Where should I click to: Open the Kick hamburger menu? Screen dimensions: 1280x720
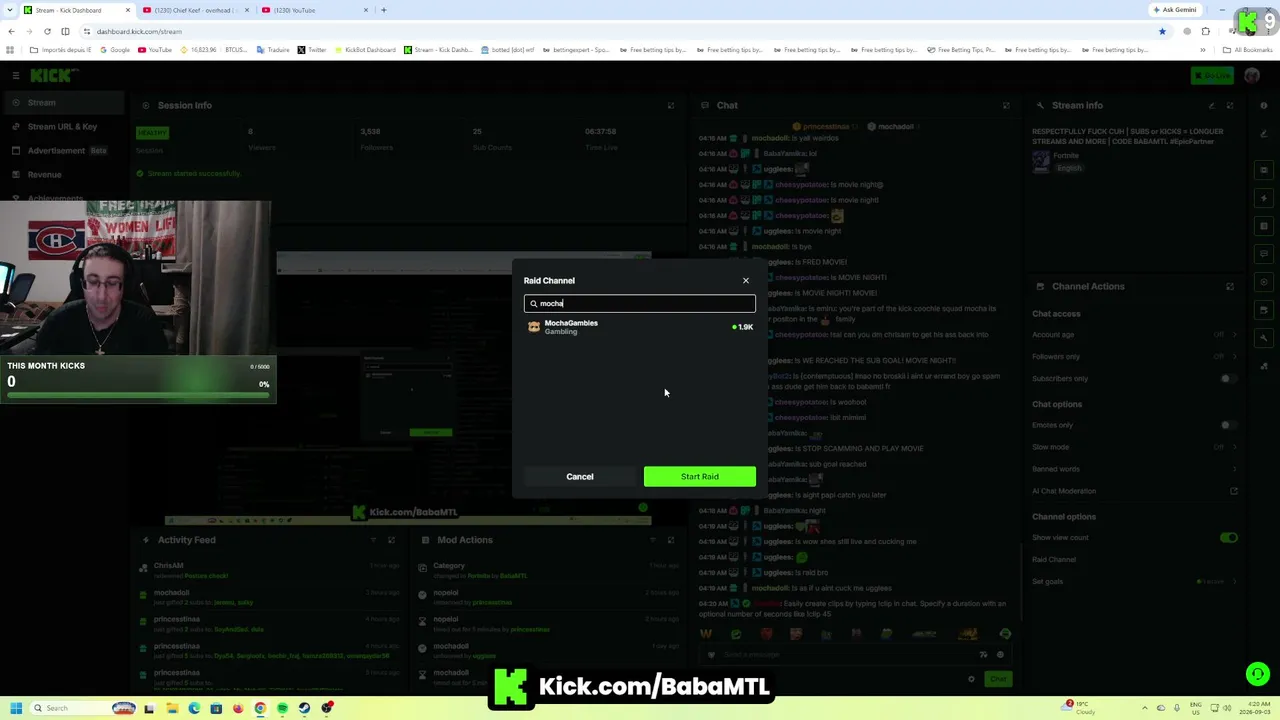pyautogui.click(x=16, y=76)
